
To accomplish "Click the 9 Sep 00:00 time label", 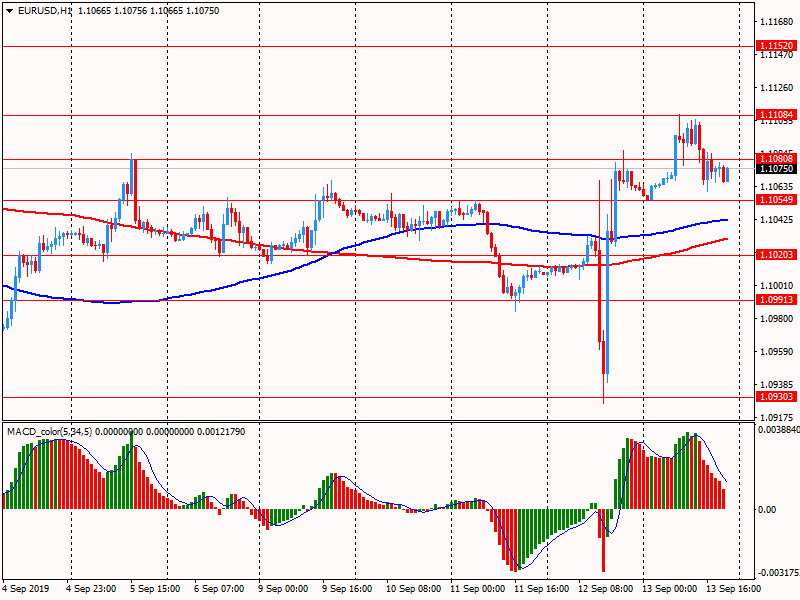I will [x=283, y=589].
